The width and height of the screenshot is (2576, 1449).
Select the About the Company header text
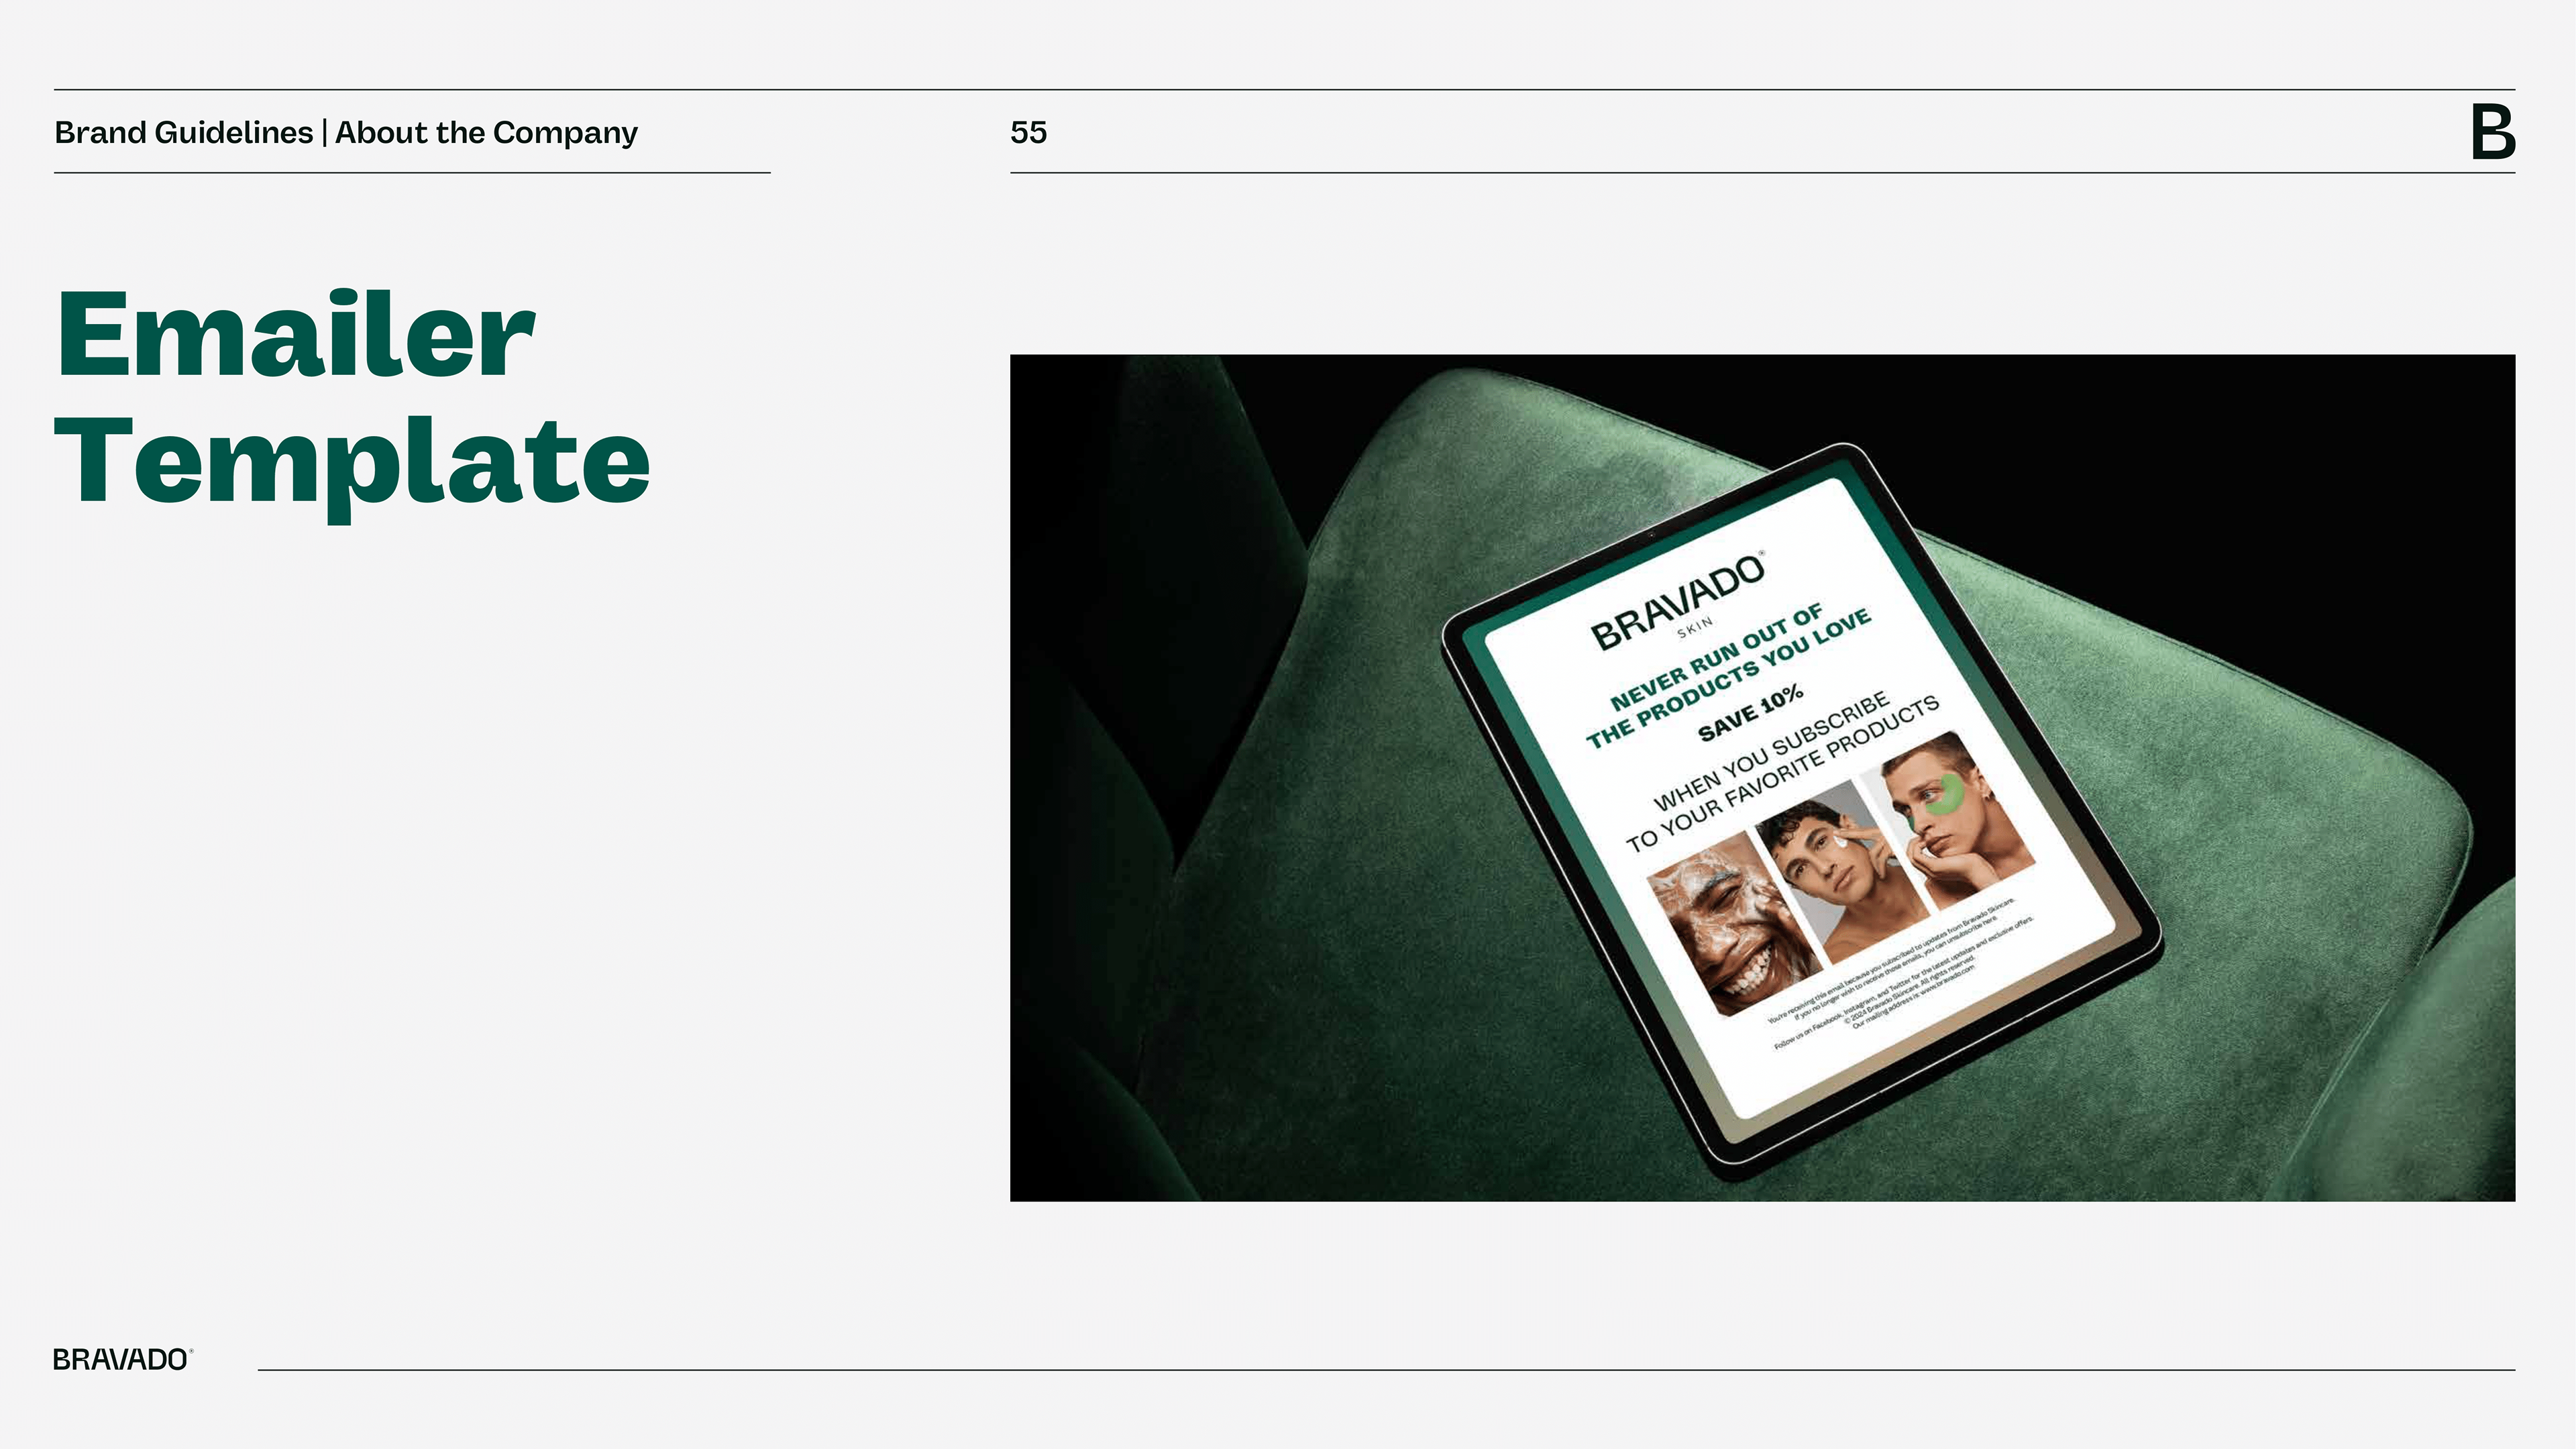(486, 132)
